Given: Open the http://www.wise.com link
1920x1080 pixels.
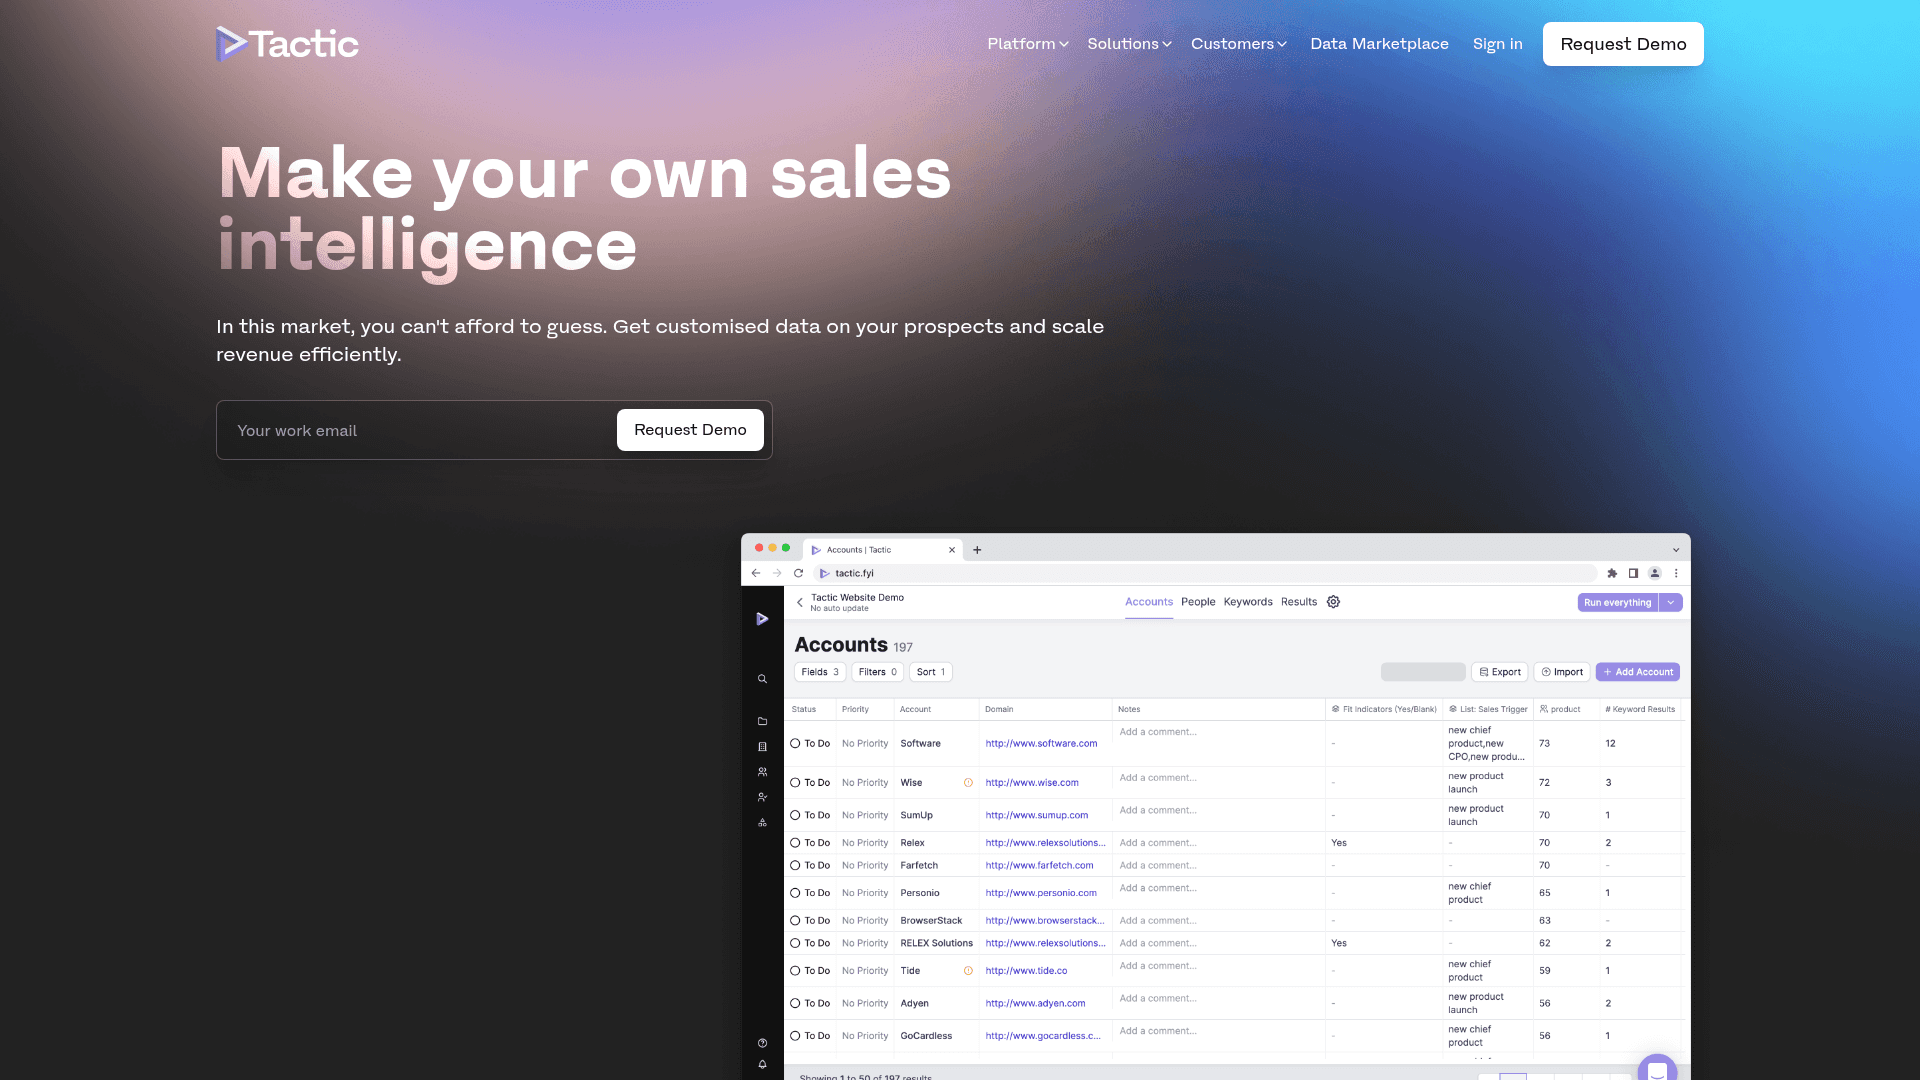Looking at the screenshot, I should point(1032,783).
